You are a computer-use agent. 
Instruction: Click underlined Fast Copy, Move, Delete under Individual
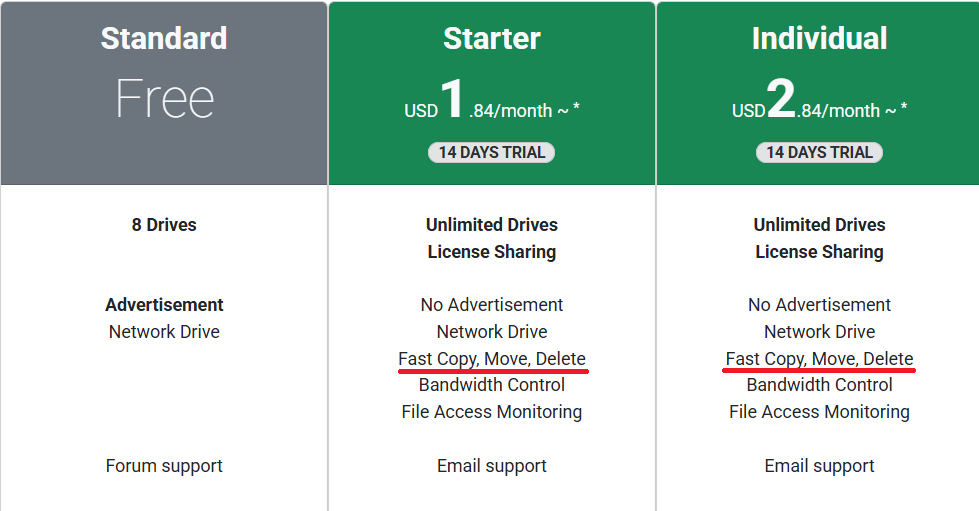(x=819, y=359)
